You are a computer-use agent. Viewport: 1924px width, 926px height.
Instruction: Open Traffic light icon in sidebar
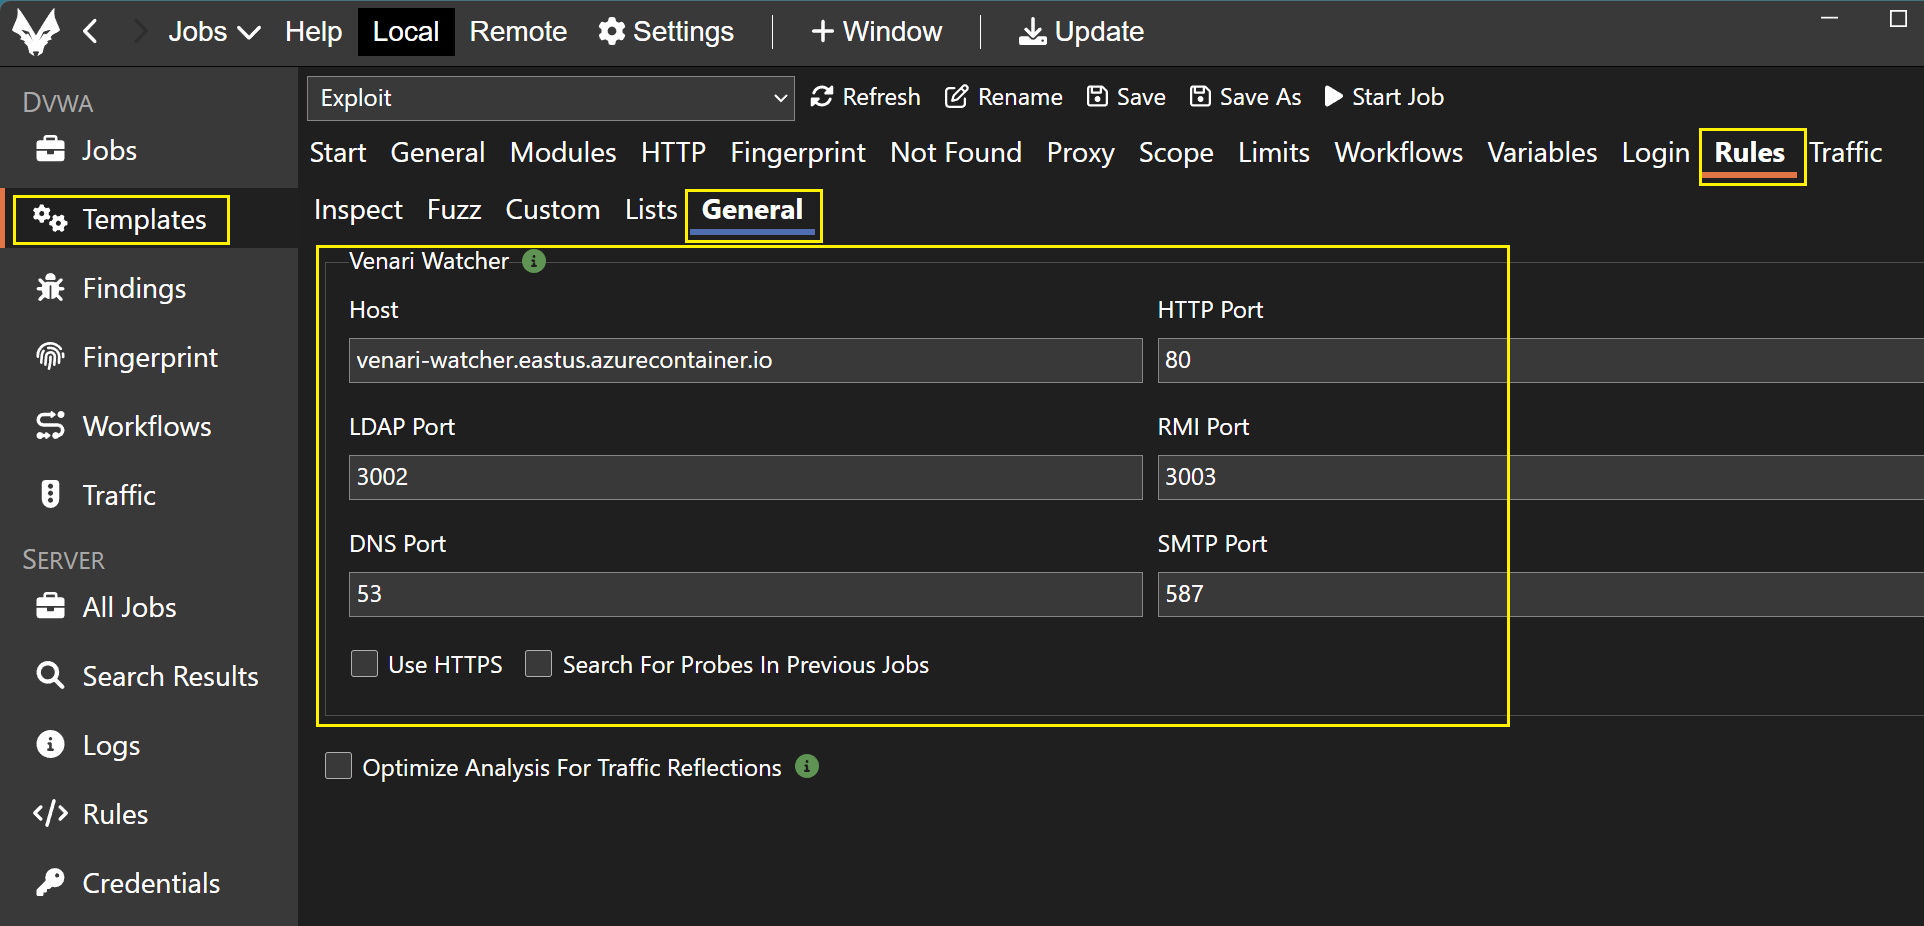(50, 494)
